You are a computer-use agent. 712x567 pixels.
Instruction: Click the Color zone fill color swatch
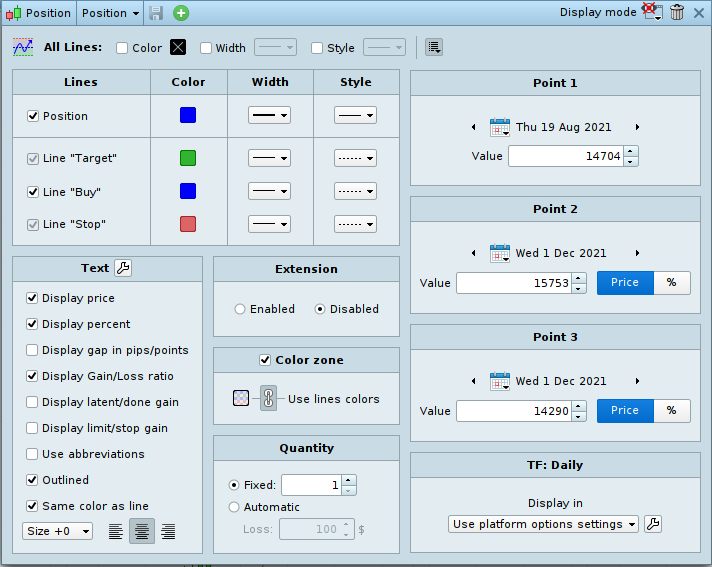pos(241,398)
